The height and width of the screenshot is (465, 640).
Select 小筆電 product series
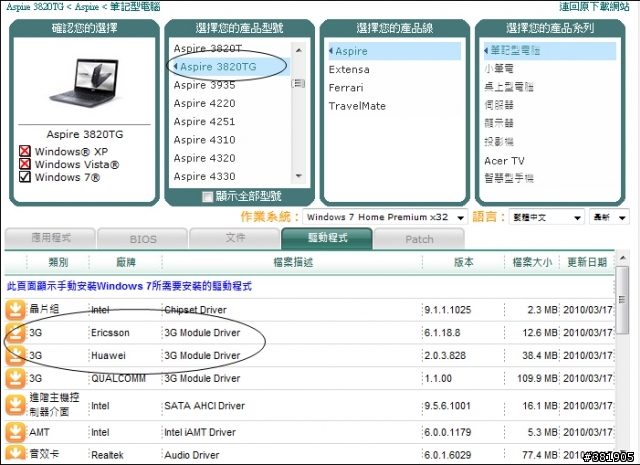(499, 69)
